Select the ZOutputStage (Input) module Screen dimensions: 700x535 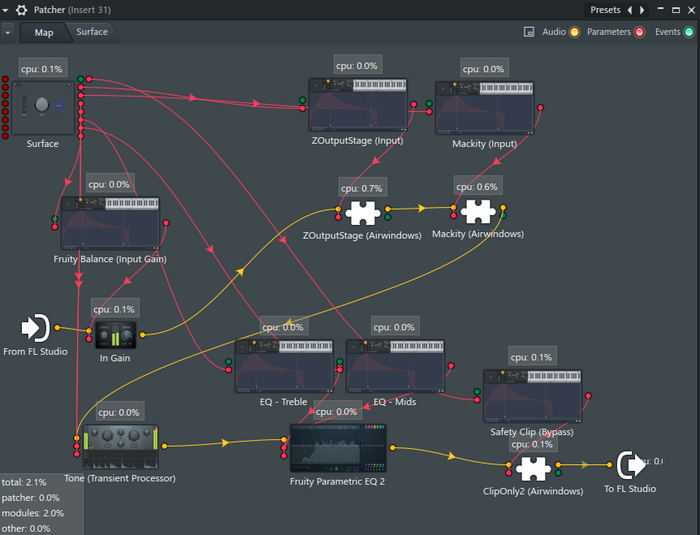coord(358,105)
